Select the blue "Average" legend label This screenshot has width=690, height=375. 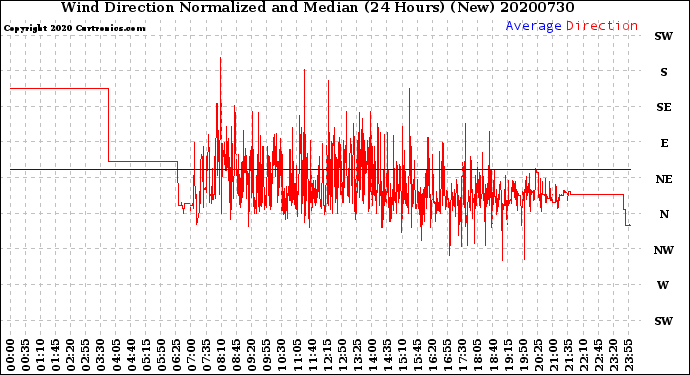[533, 26]
